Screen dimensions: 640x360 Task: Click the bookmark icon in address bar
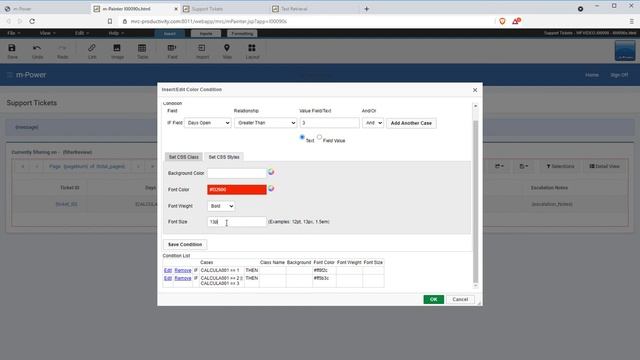pyautogui.click(x=110, y=21)
